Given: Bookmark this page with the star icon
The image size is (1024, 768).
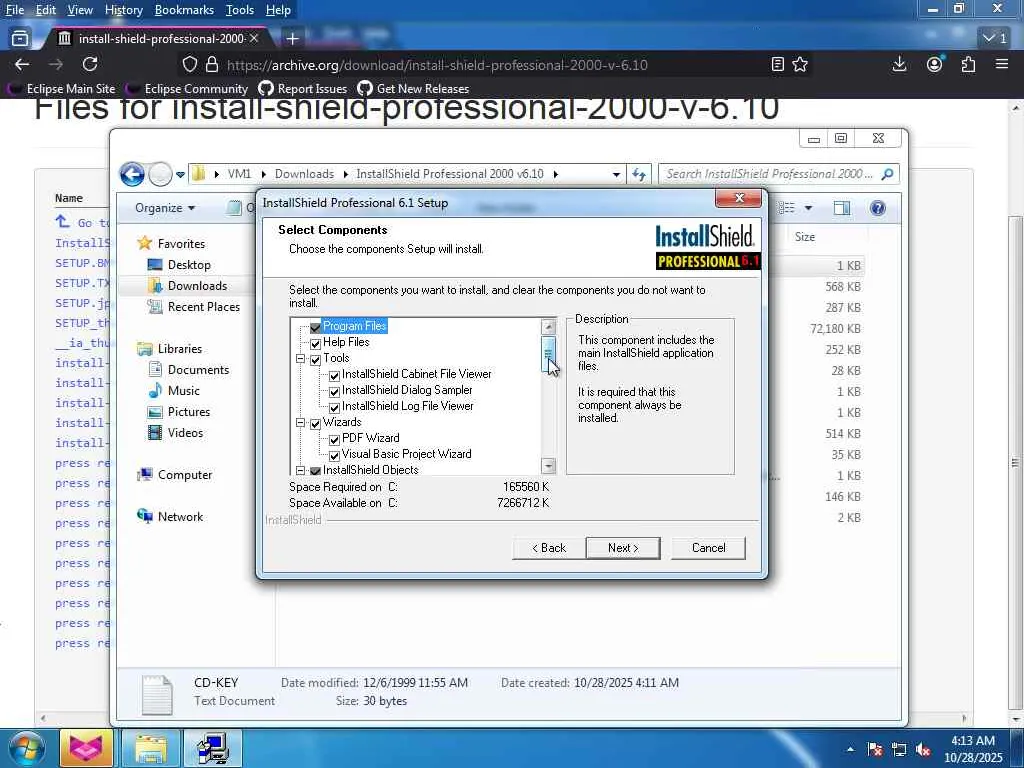Looking at the screenshot, I should [x=800, y=64].
